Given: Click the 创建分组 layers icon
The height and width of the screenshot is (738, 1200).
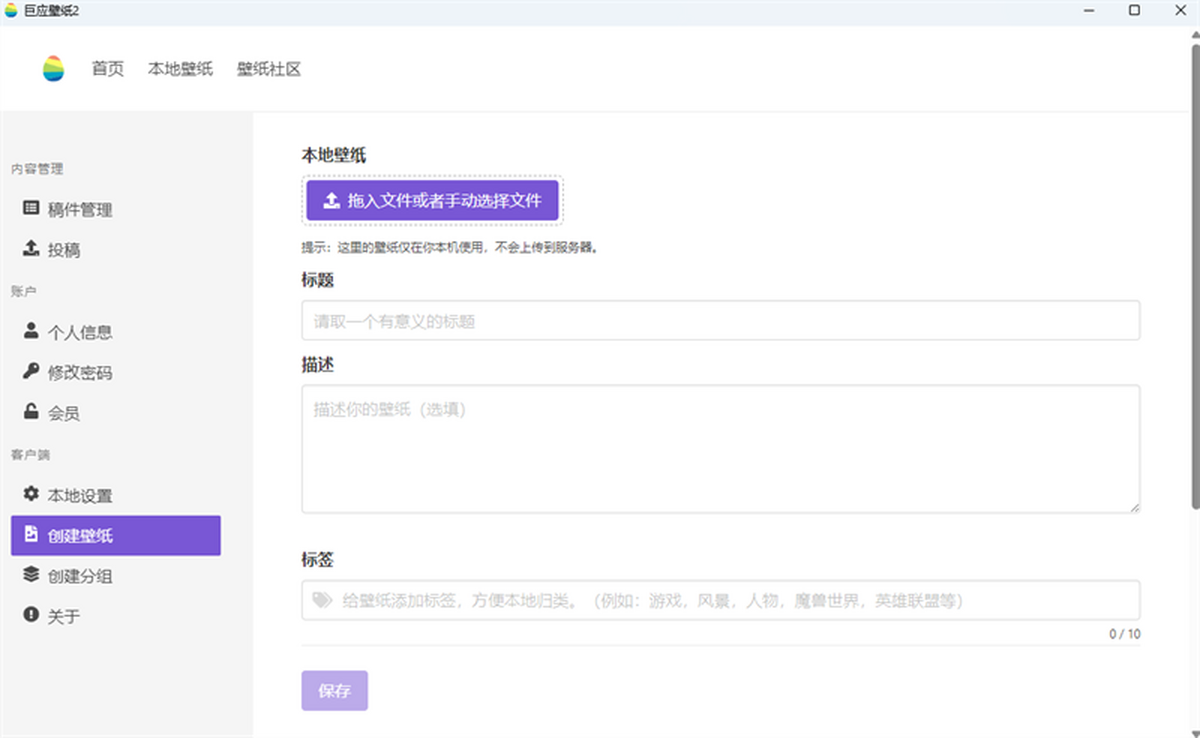Looking at the screenshot, I should (31, 575).
